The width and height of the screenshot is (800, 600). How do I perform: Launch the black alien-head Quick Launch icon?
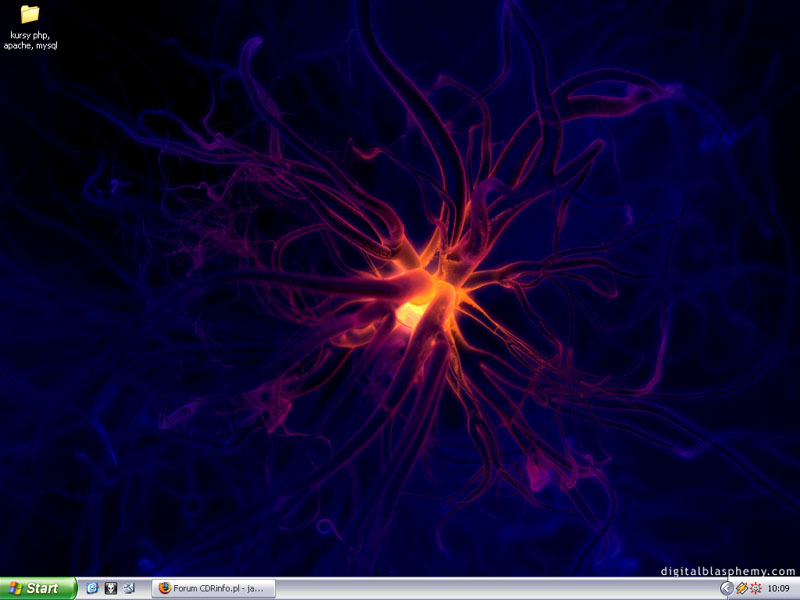coord(111,588)
